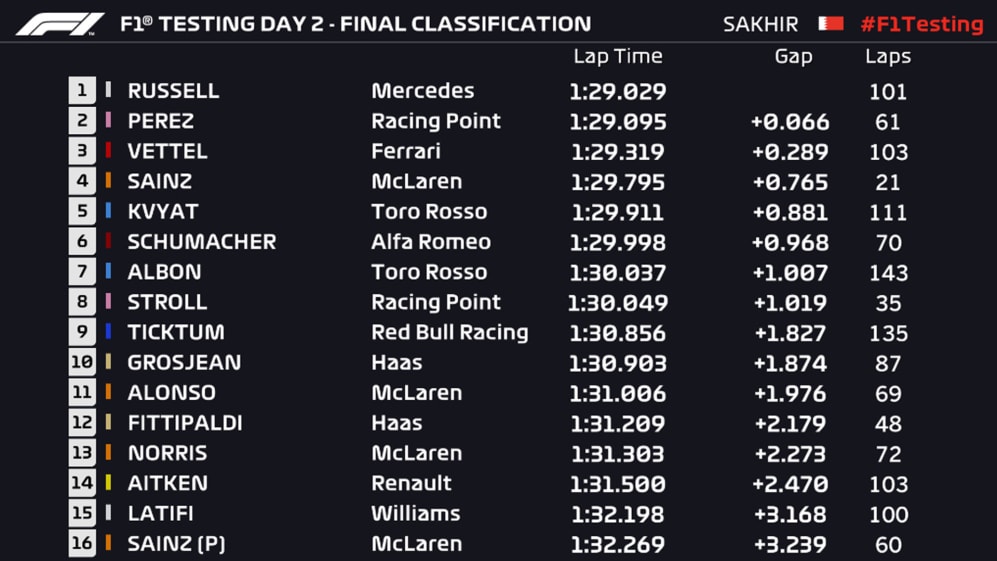Click the Racing Point team name for Perez
This screenshot has height=561, width=997.
pyautogui.click(x=436, y=121)
